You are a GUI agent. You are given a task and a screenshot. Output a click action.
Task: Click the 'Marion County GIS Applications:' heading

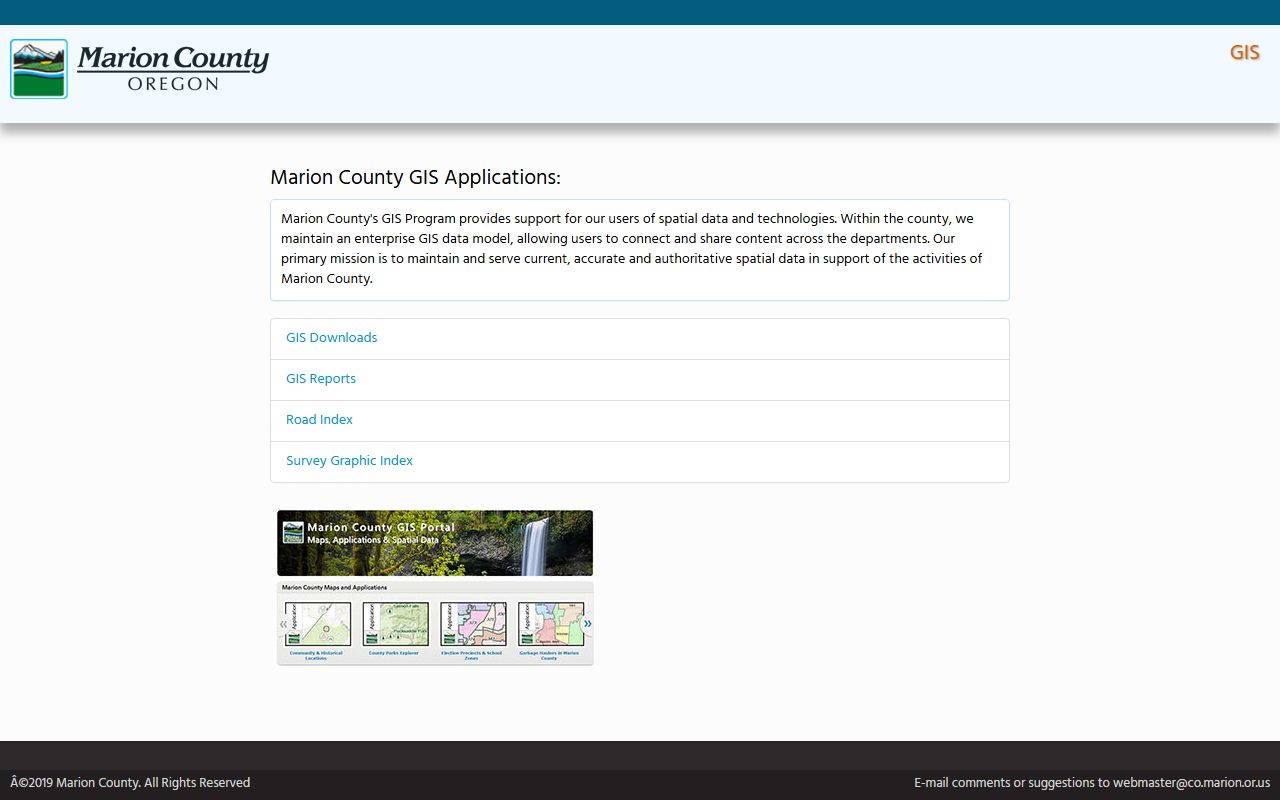(415, 177)
